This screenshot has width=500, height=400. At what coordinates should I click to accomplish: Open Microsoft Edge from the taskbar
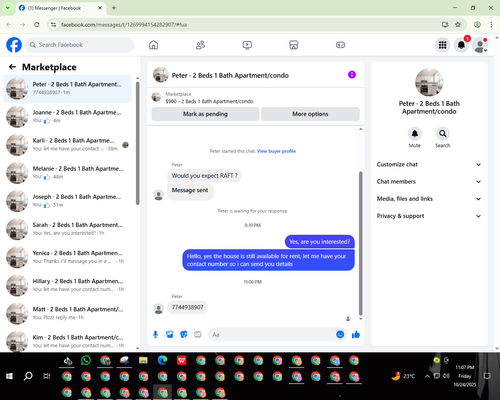tap(162, 360)
